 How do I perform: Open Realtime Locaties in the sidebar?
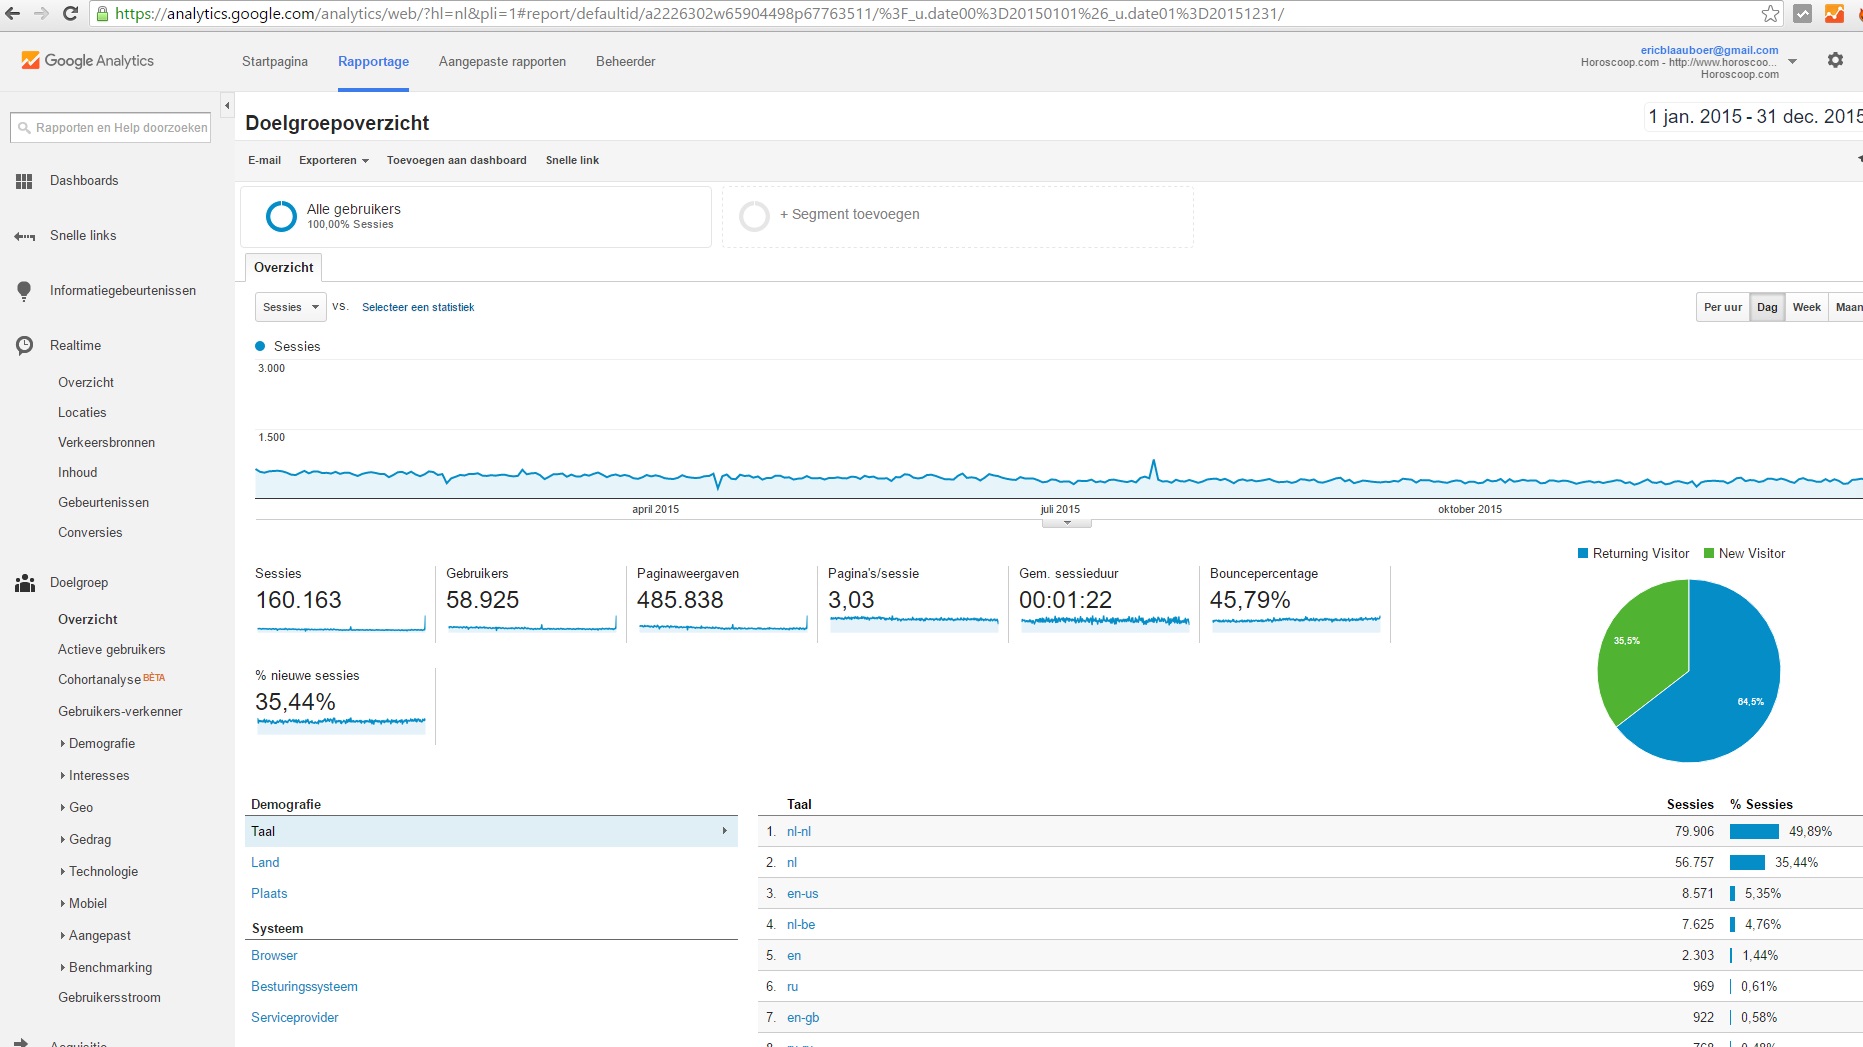click(x=82, y=413)
